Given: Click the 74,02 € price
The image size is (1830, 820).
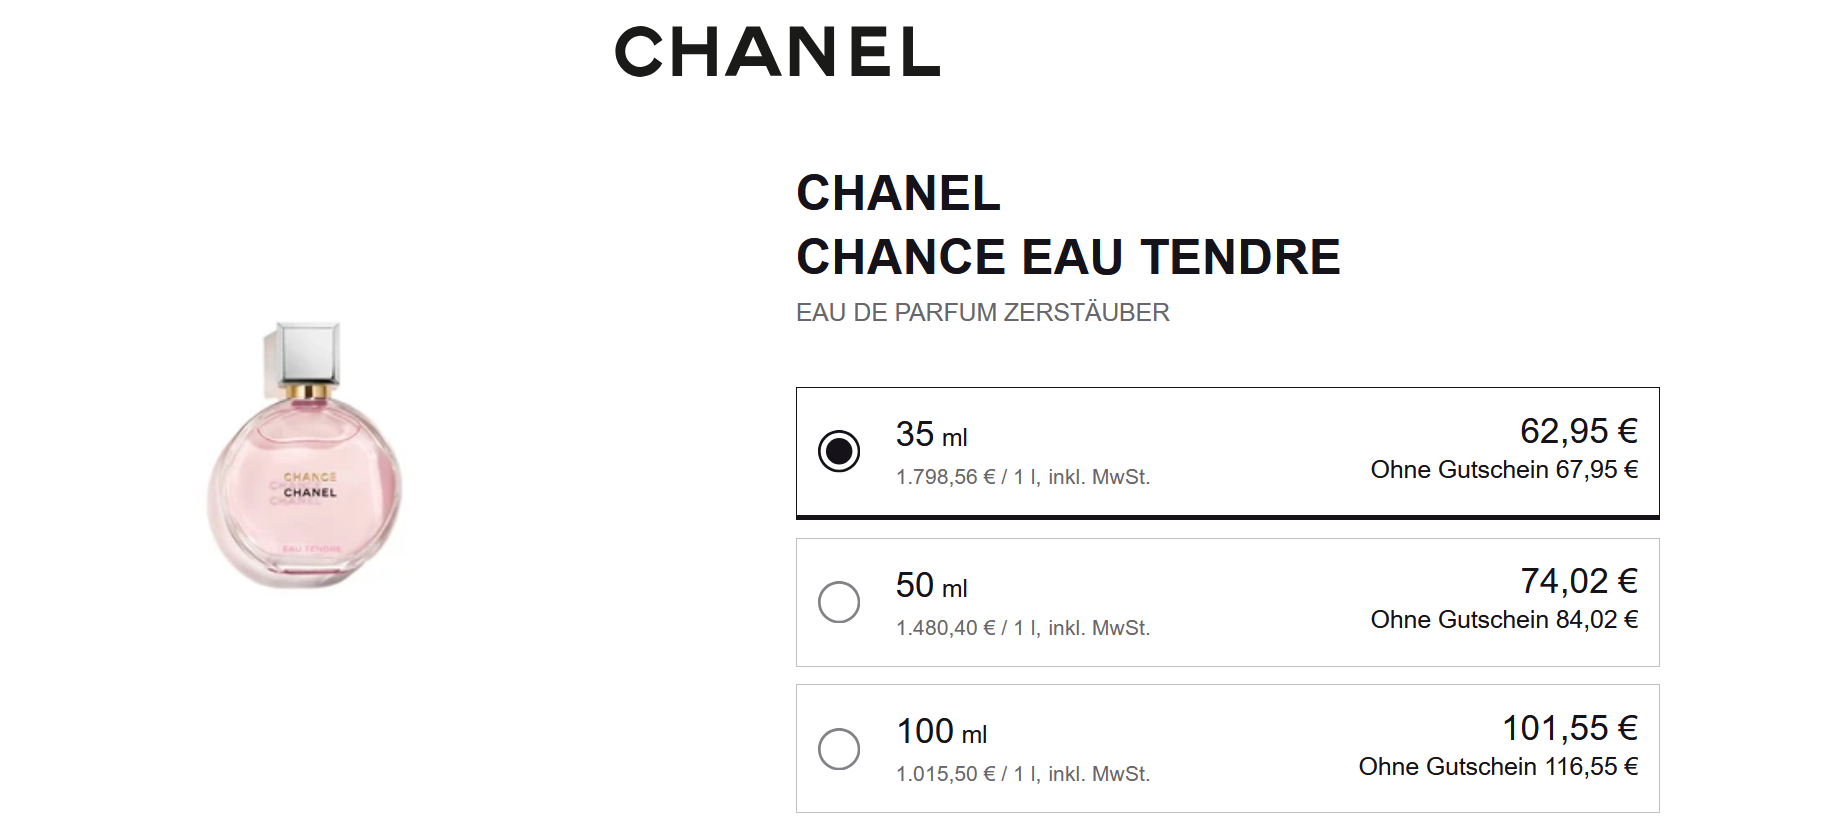Looking at the screenshot, I should coord(1578,581).
